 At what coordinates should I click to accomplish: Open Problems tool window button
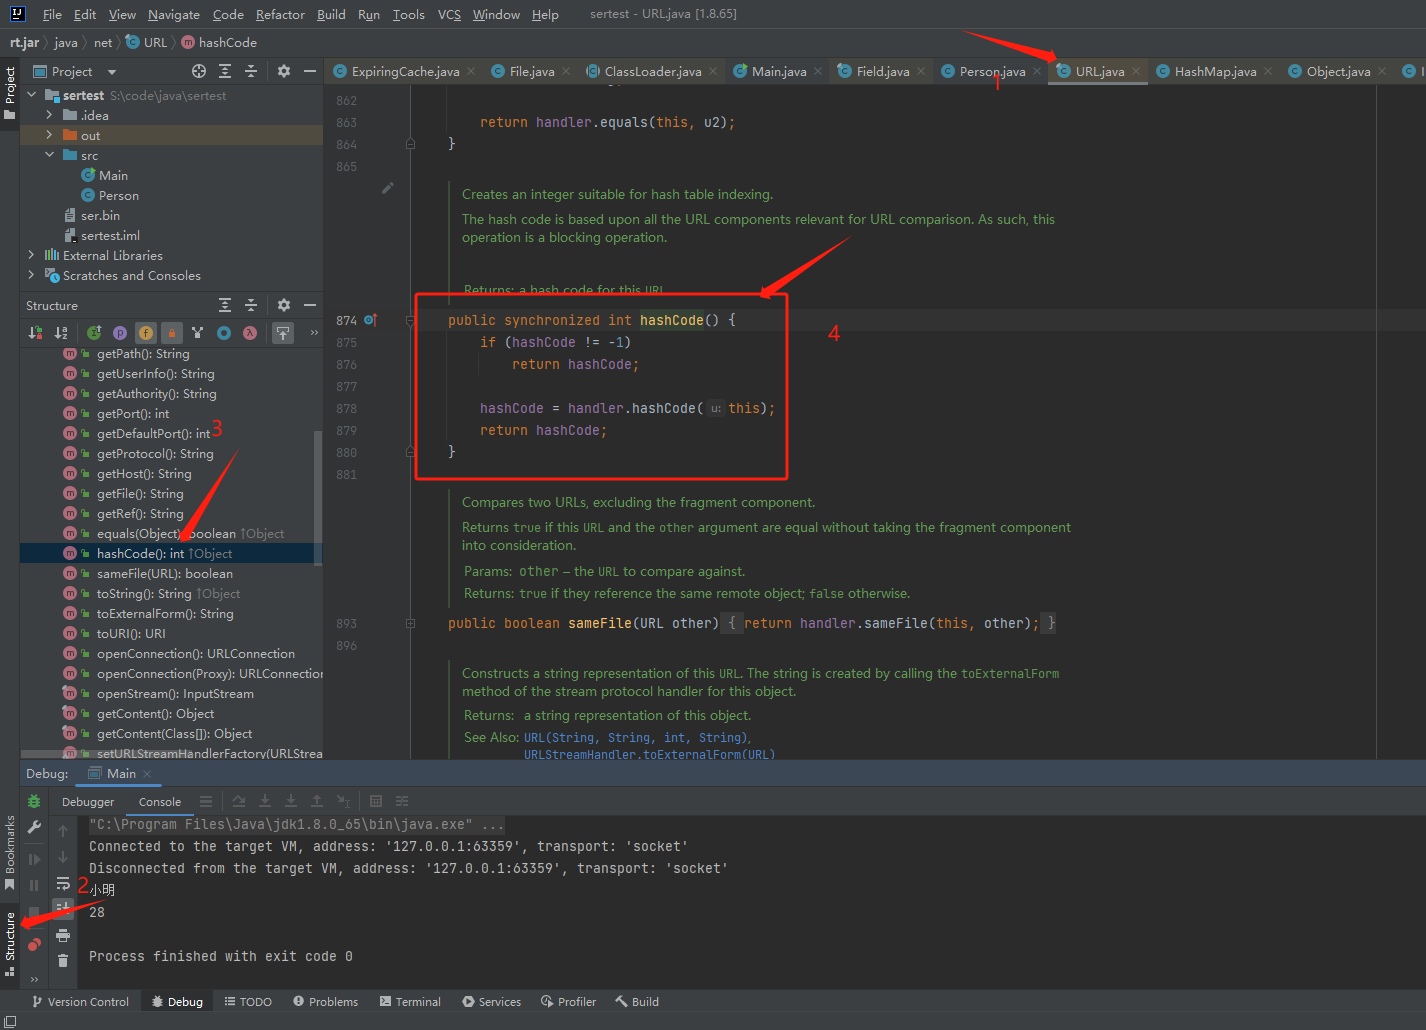click(325, 1001)
